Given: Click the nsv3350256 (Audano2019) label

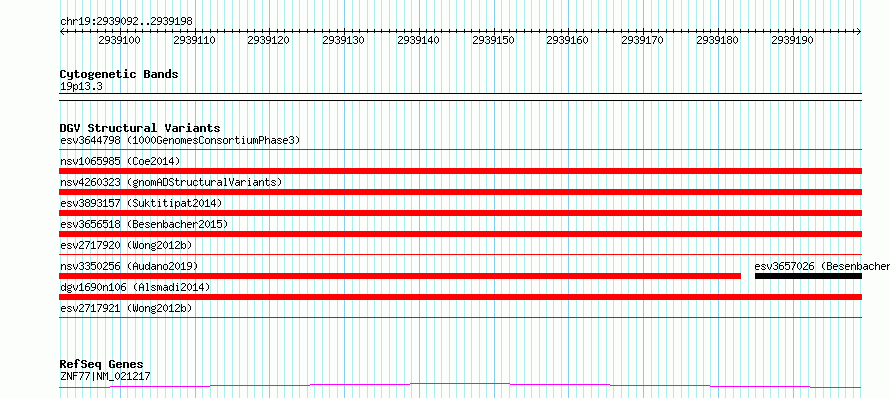Looking at the screenshot, I should pos(129,266).
